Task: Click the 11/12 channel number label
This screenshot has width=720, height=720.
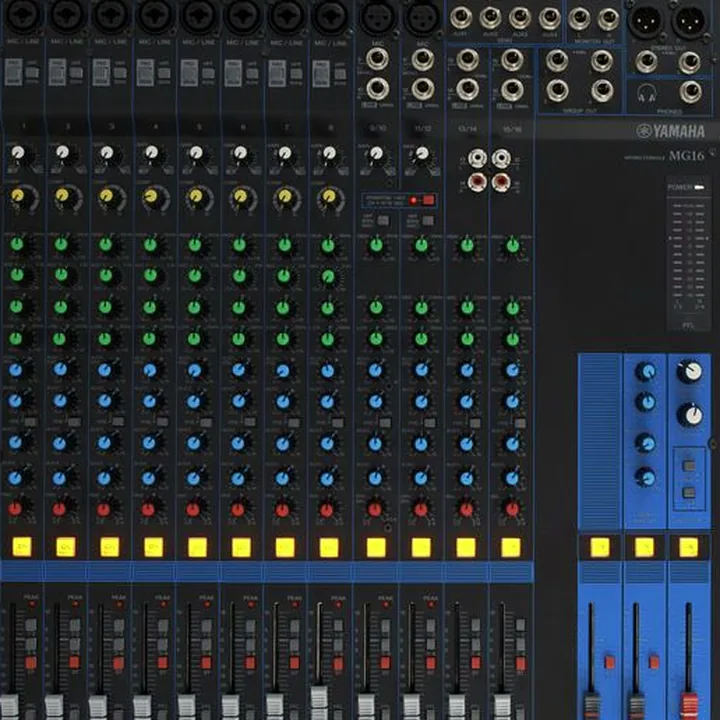Action: pyautogui.click(x=422, y=129)
